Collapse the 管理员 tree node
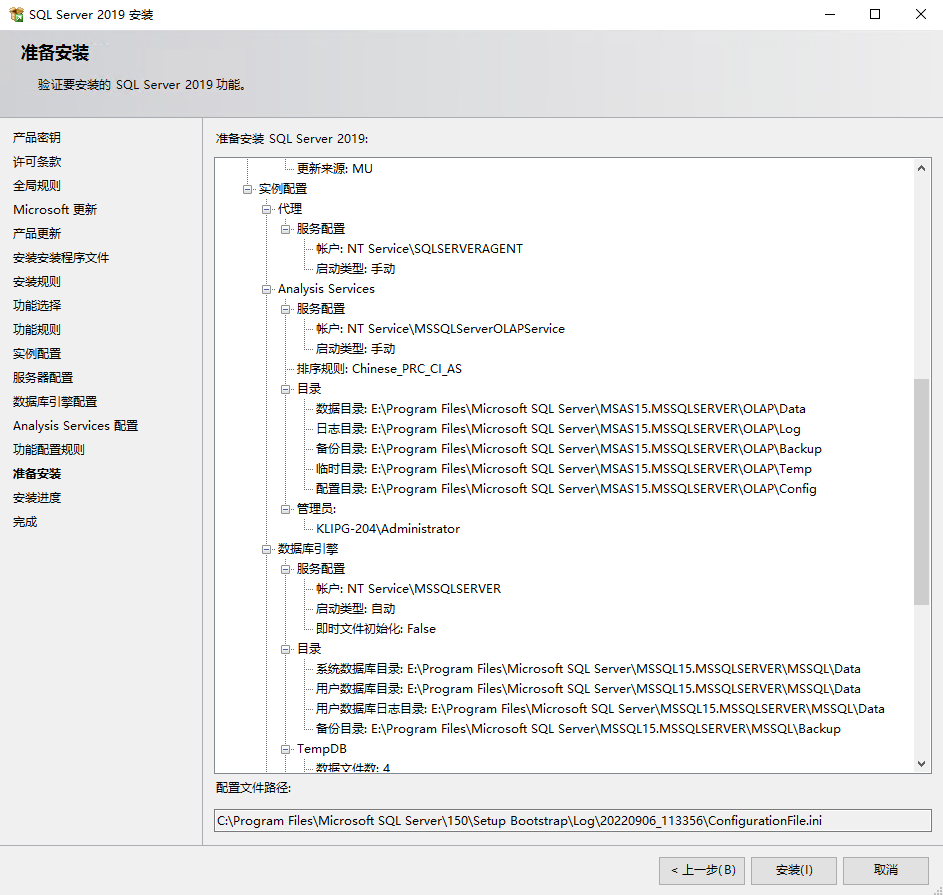Viewport: 943px width, 895px height. point(286,509)
